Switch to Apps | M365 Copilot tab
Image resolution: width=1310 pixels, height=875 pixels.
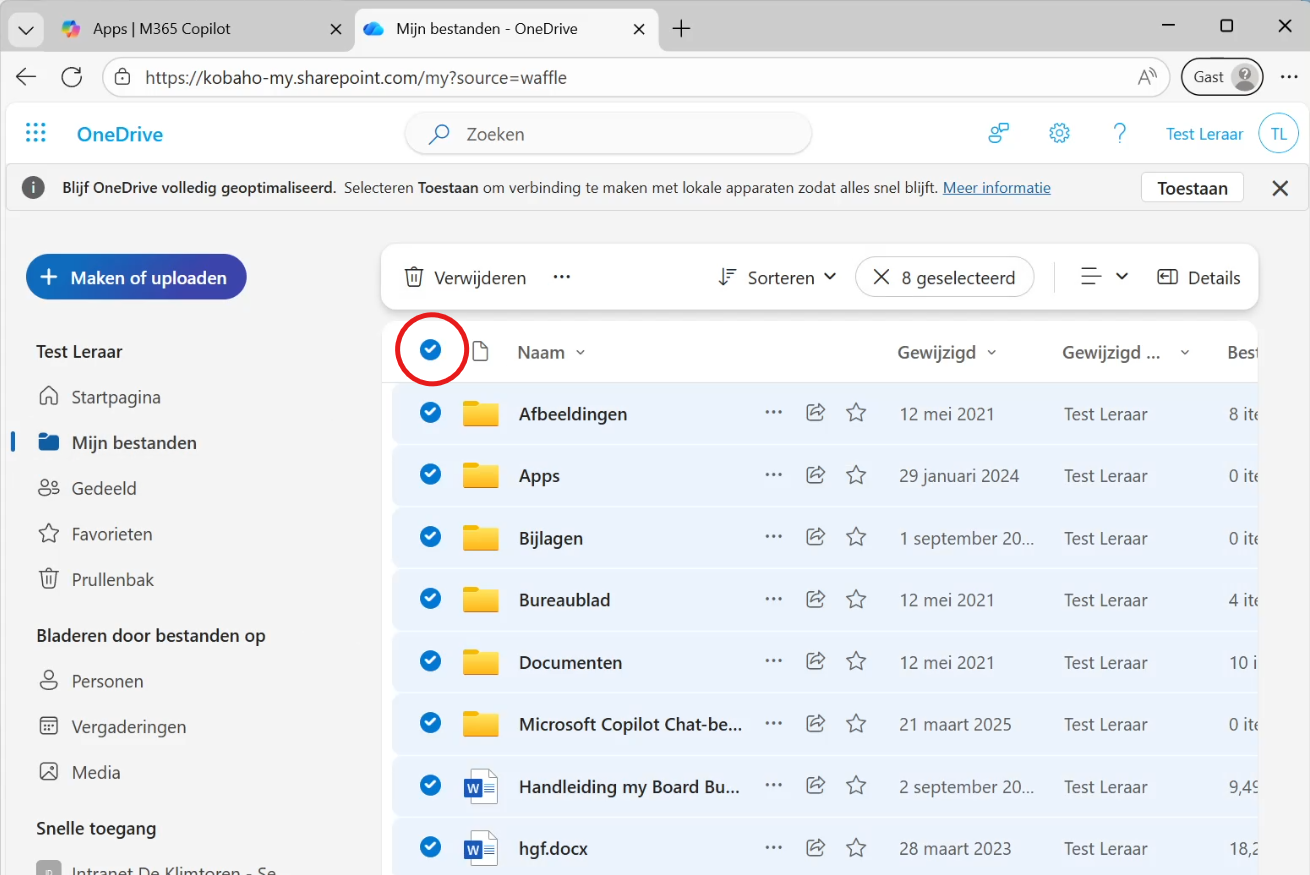click(161, 29)
